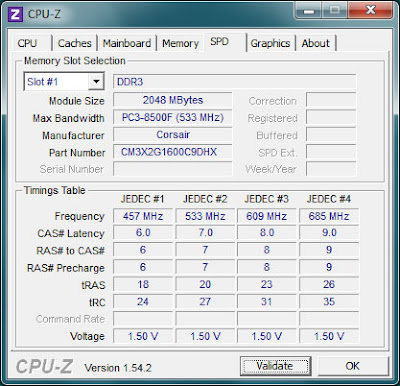Screen dimensions: 400x386
Task: Select the Memory tab
Action: coord(180,43)
